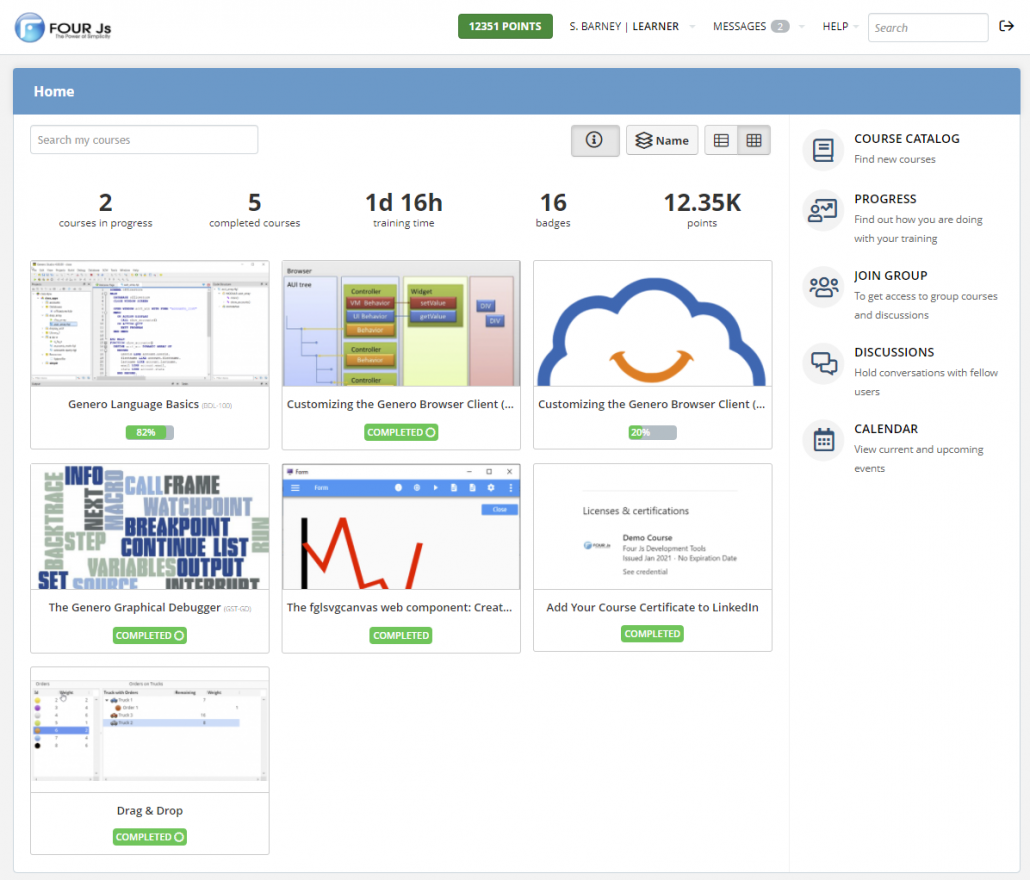The height and width of the screenshot is (880, 1030).
Task: Click the 82% progress bar on Genero Language Basics
Action: click(x=149, y=431)
